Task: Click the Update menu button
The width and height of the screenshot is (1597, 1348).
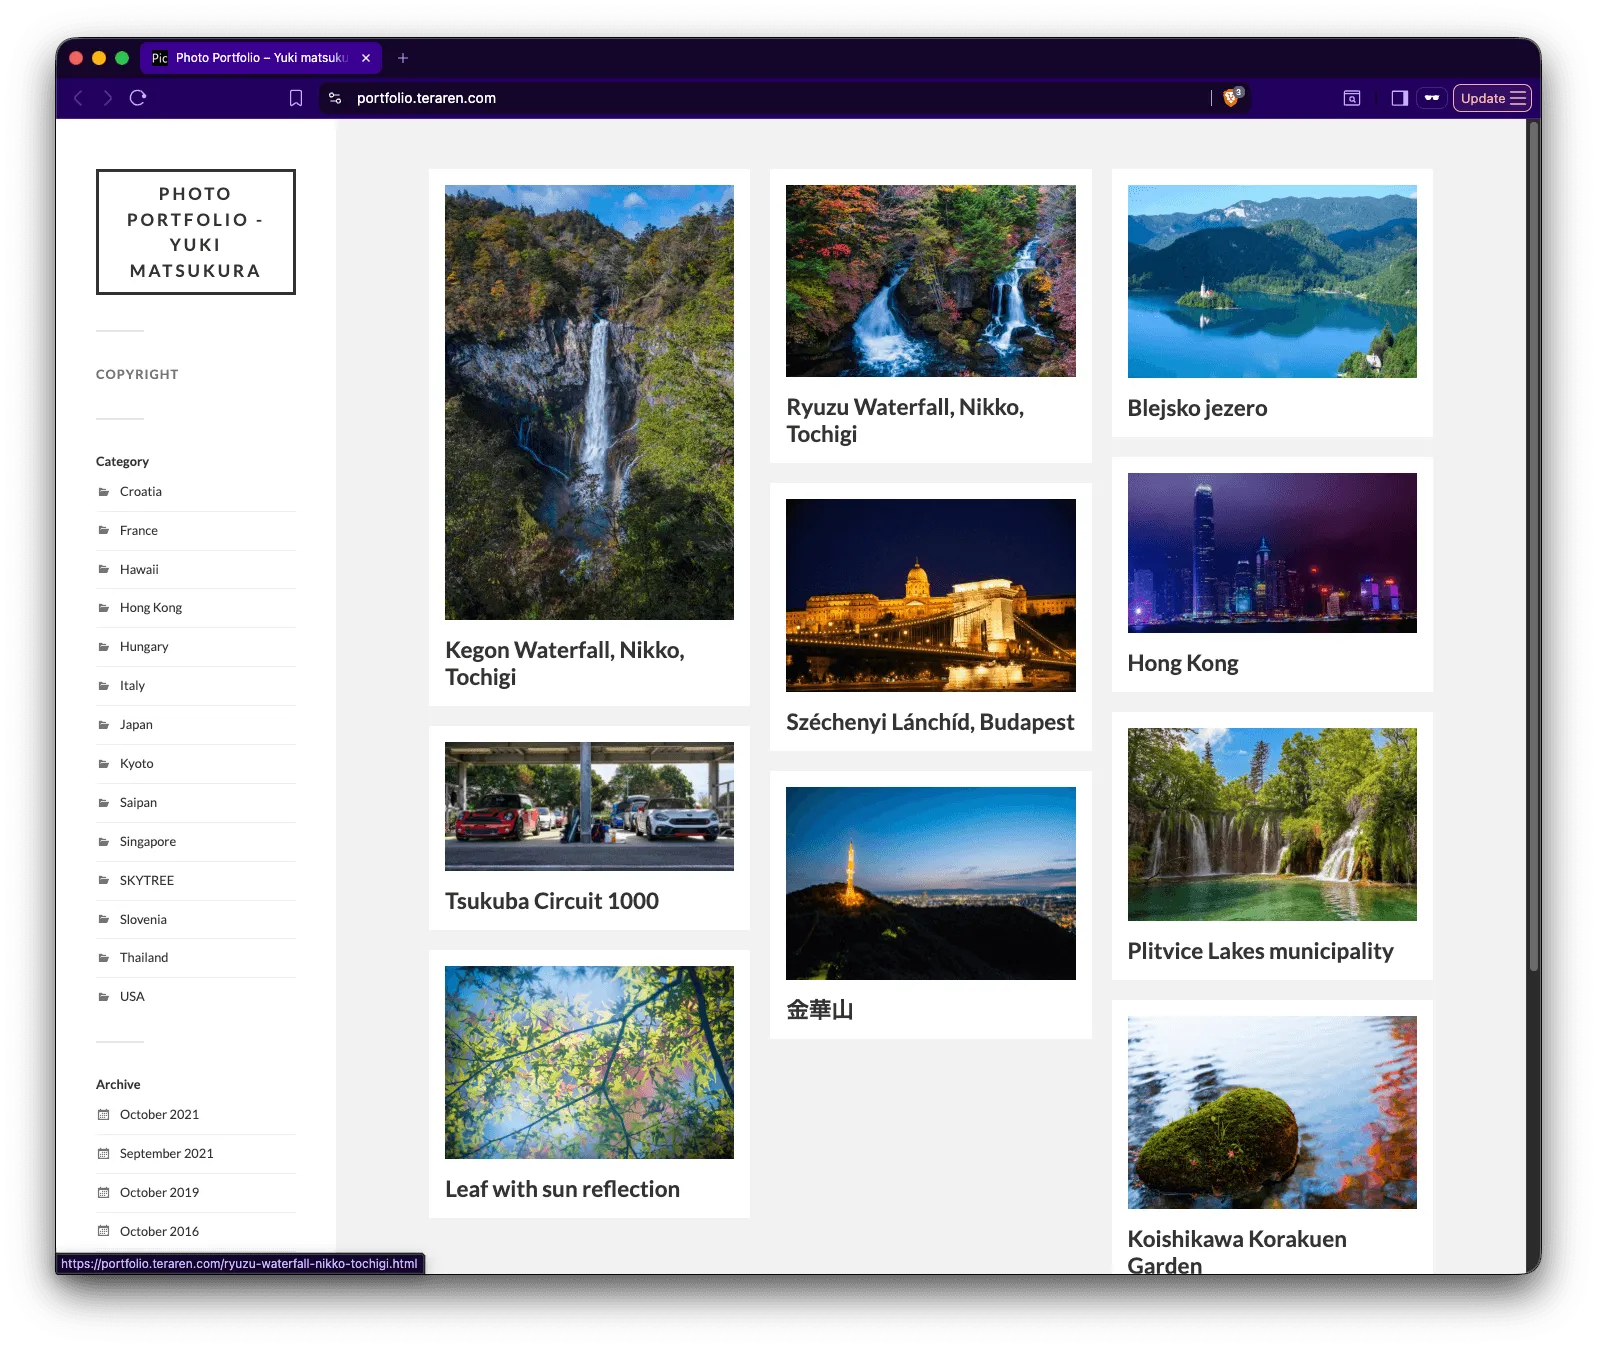Action: [1491, 98]
